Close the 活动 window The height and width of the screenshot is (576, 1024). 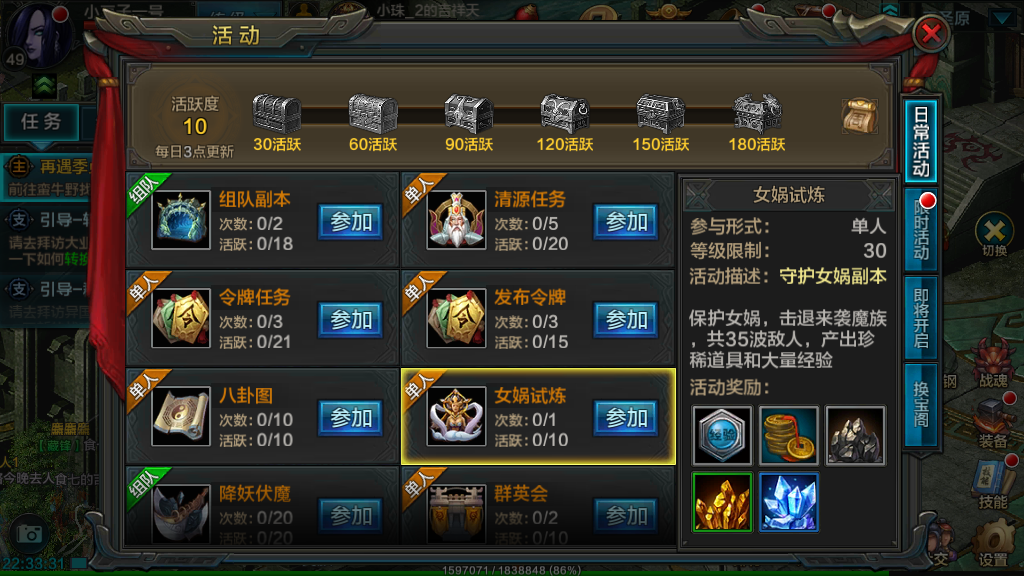[x=931, y=33]
